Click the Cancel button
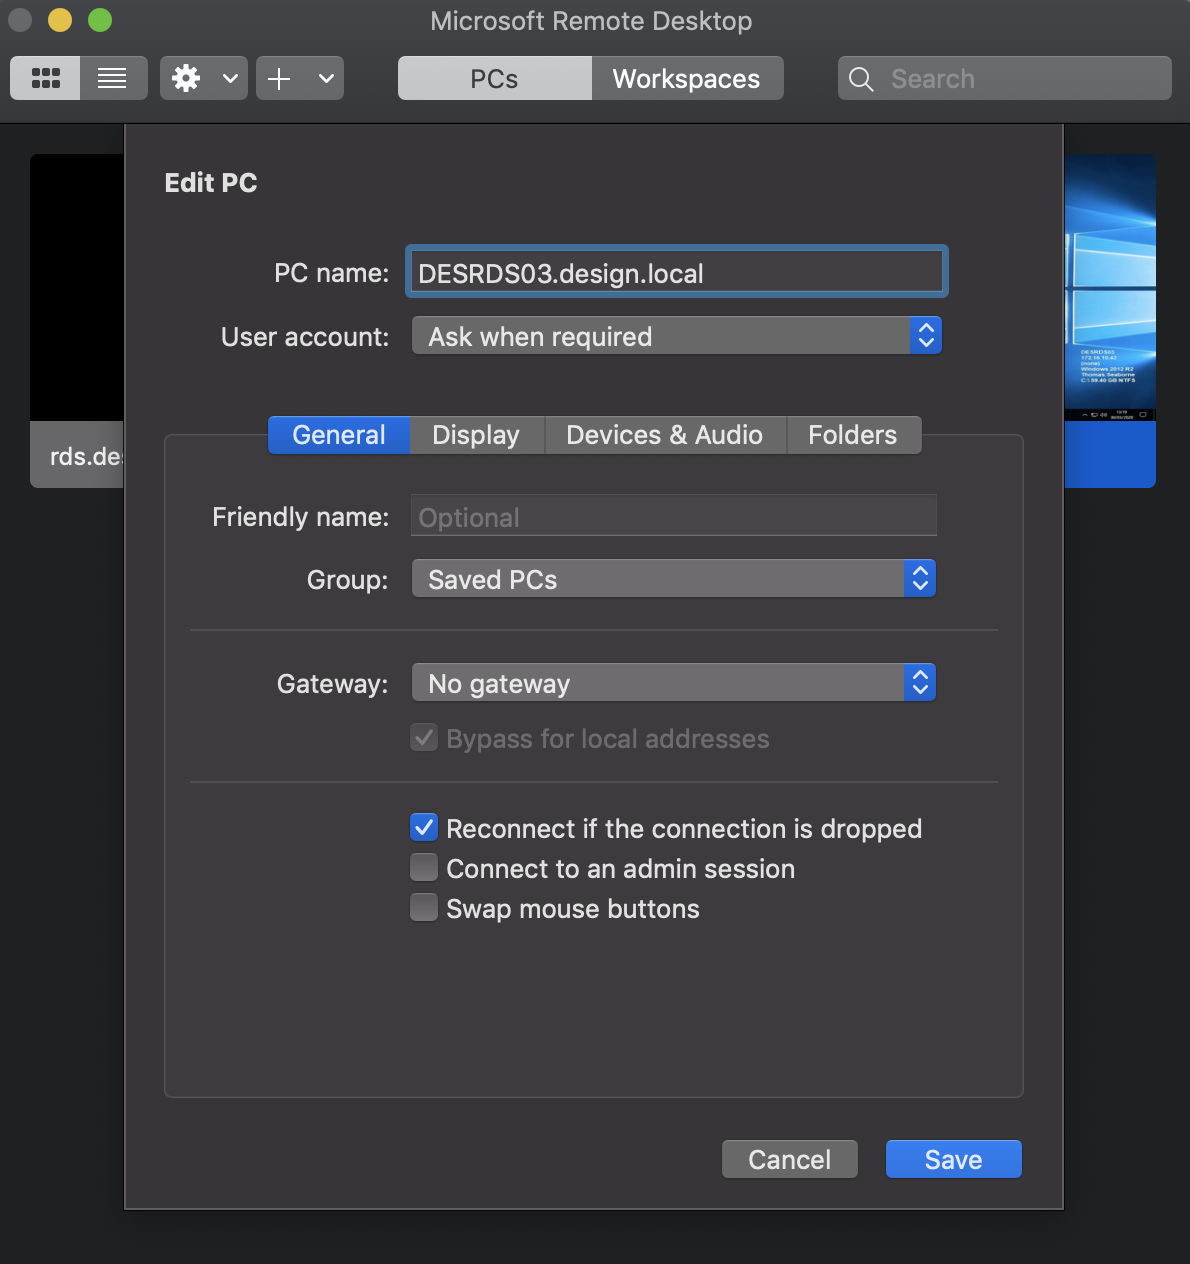 (x=790, y=1159)
